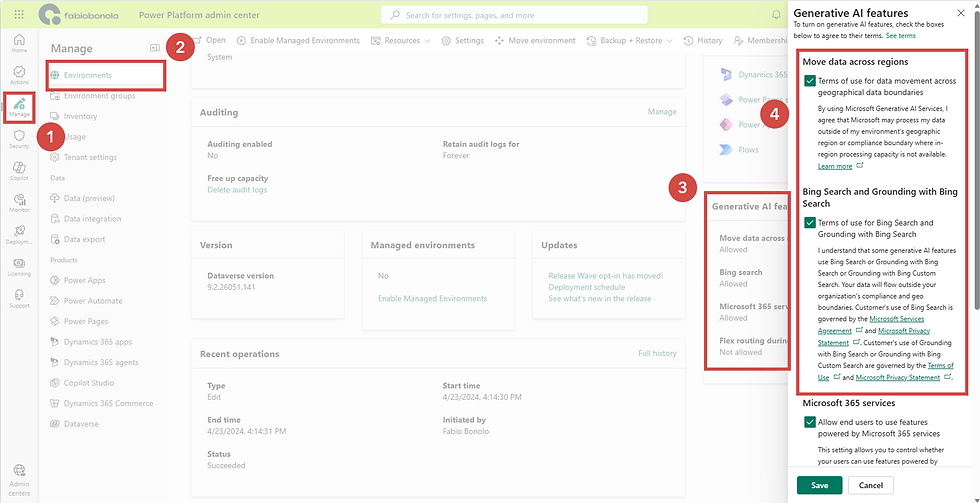980x503 pixels.
Task: Open Data export page
Action: coord(84,239)
